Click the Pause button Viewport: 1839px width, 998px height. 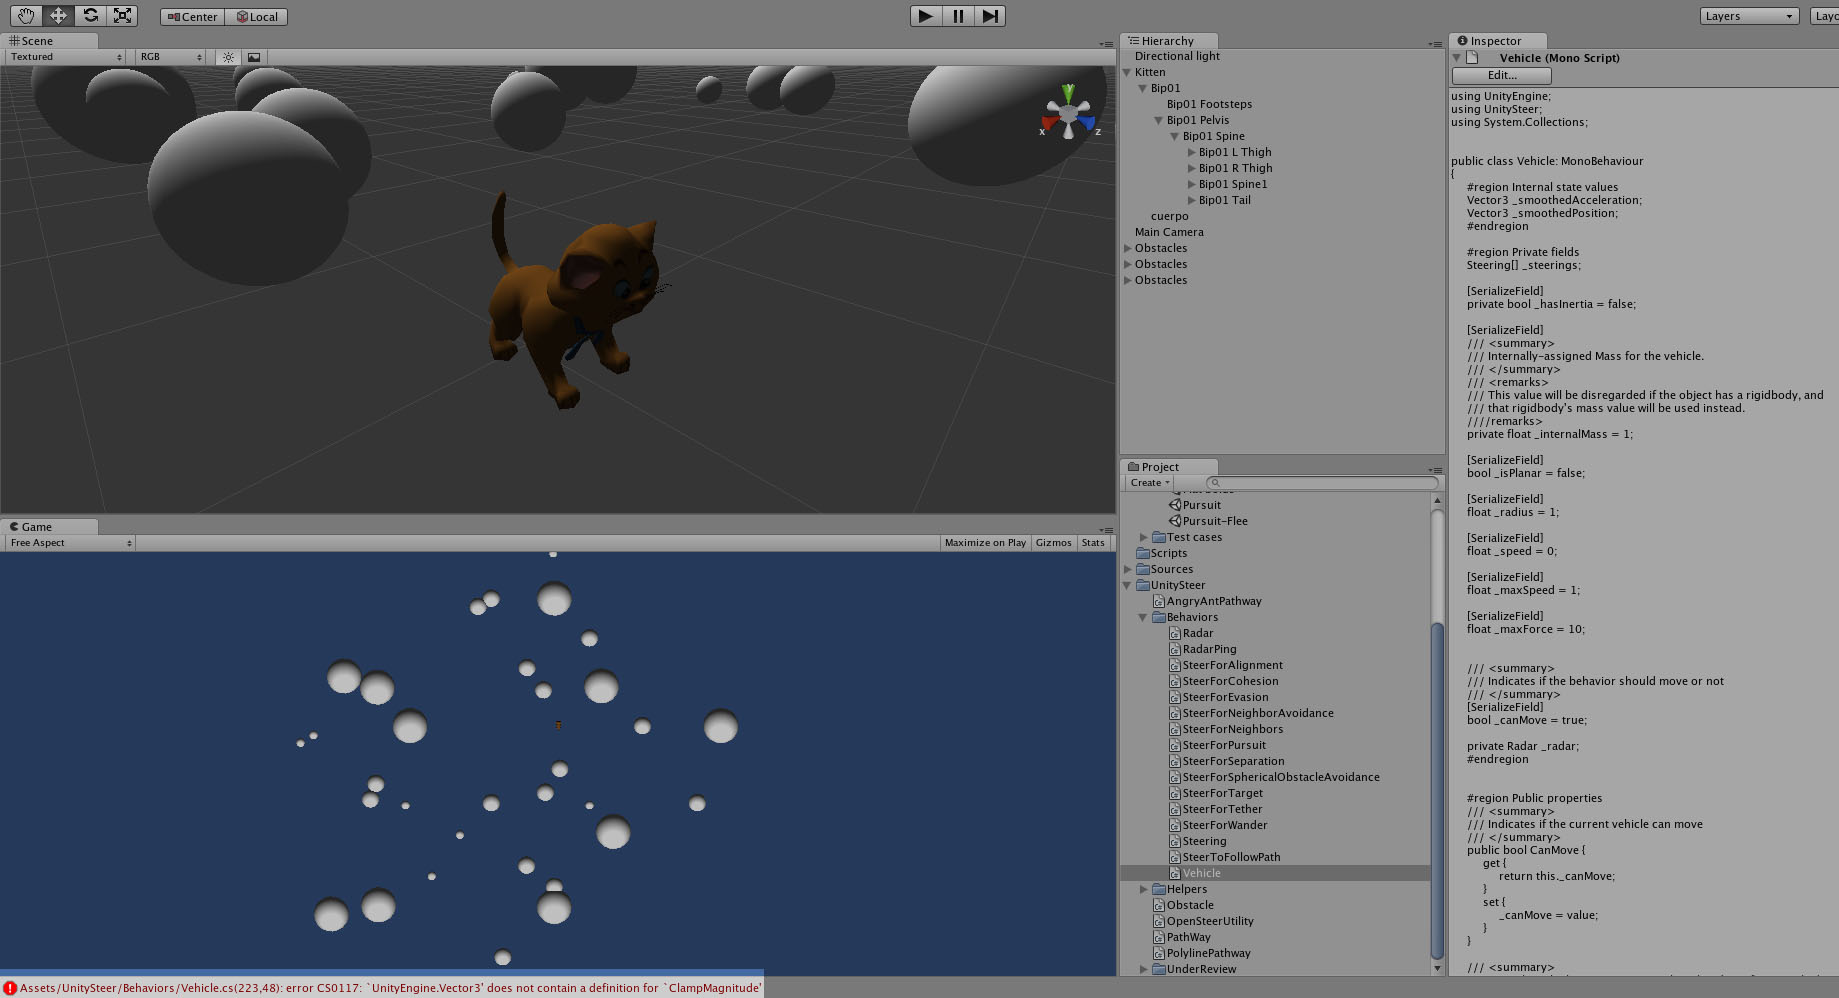click(x=957, y=15)
